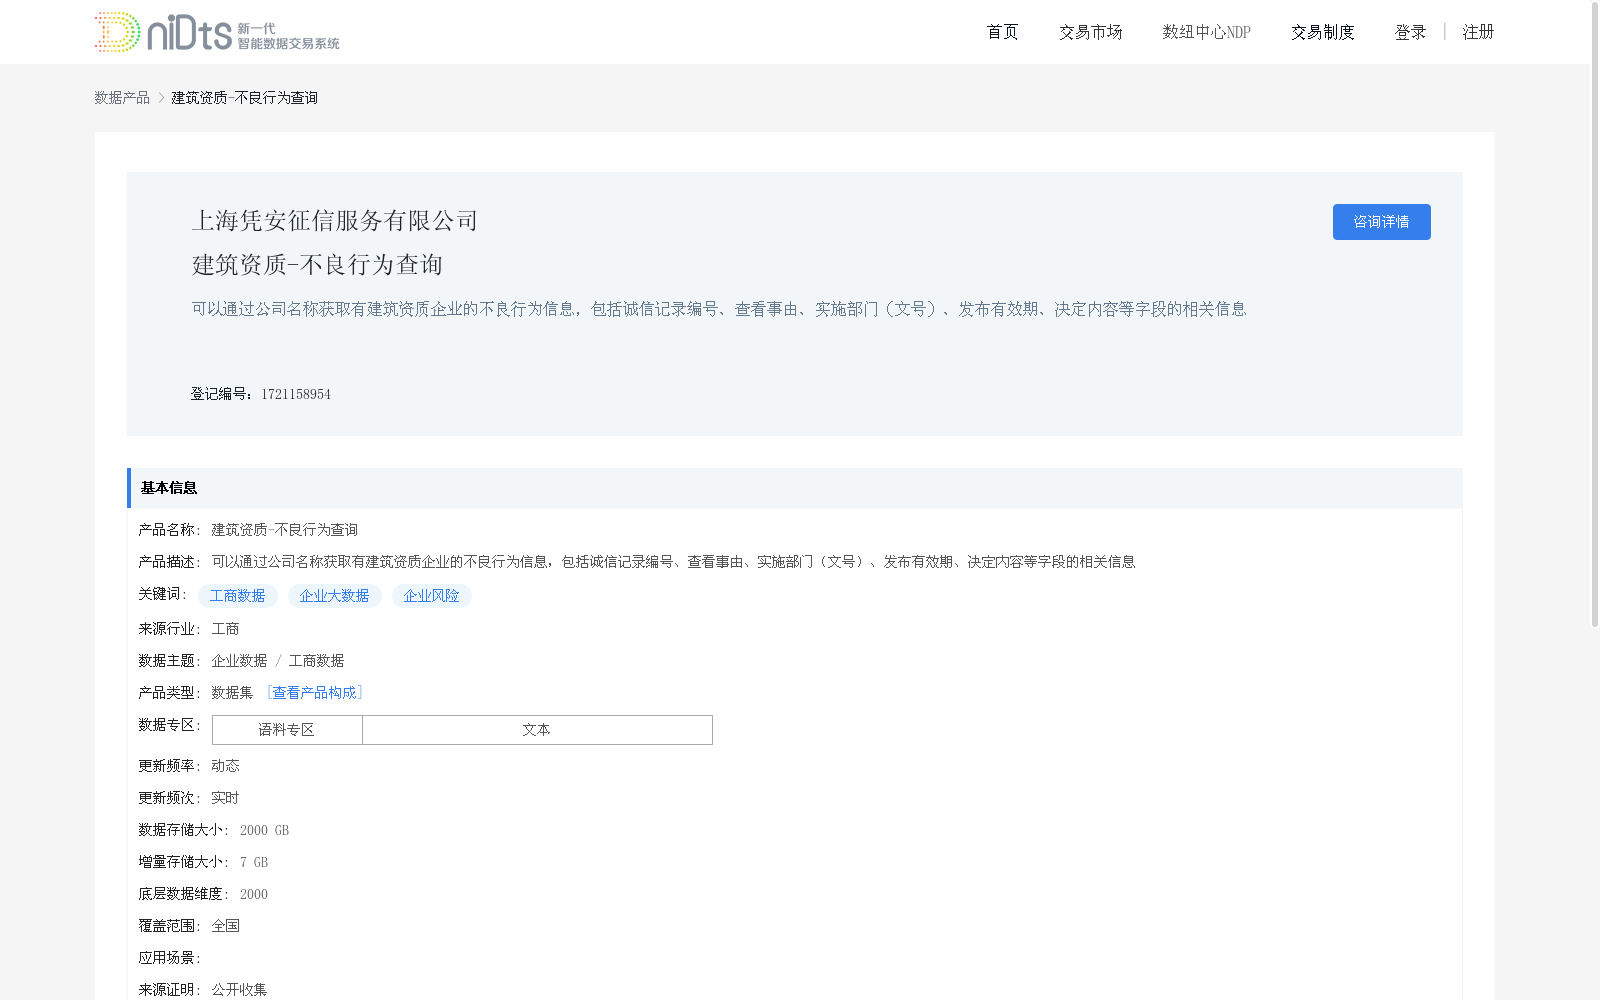Open the 首页 menu item
The height and width of the screenshot is (1000, 1600).
pyautogui.click(x=1002, y=32)
